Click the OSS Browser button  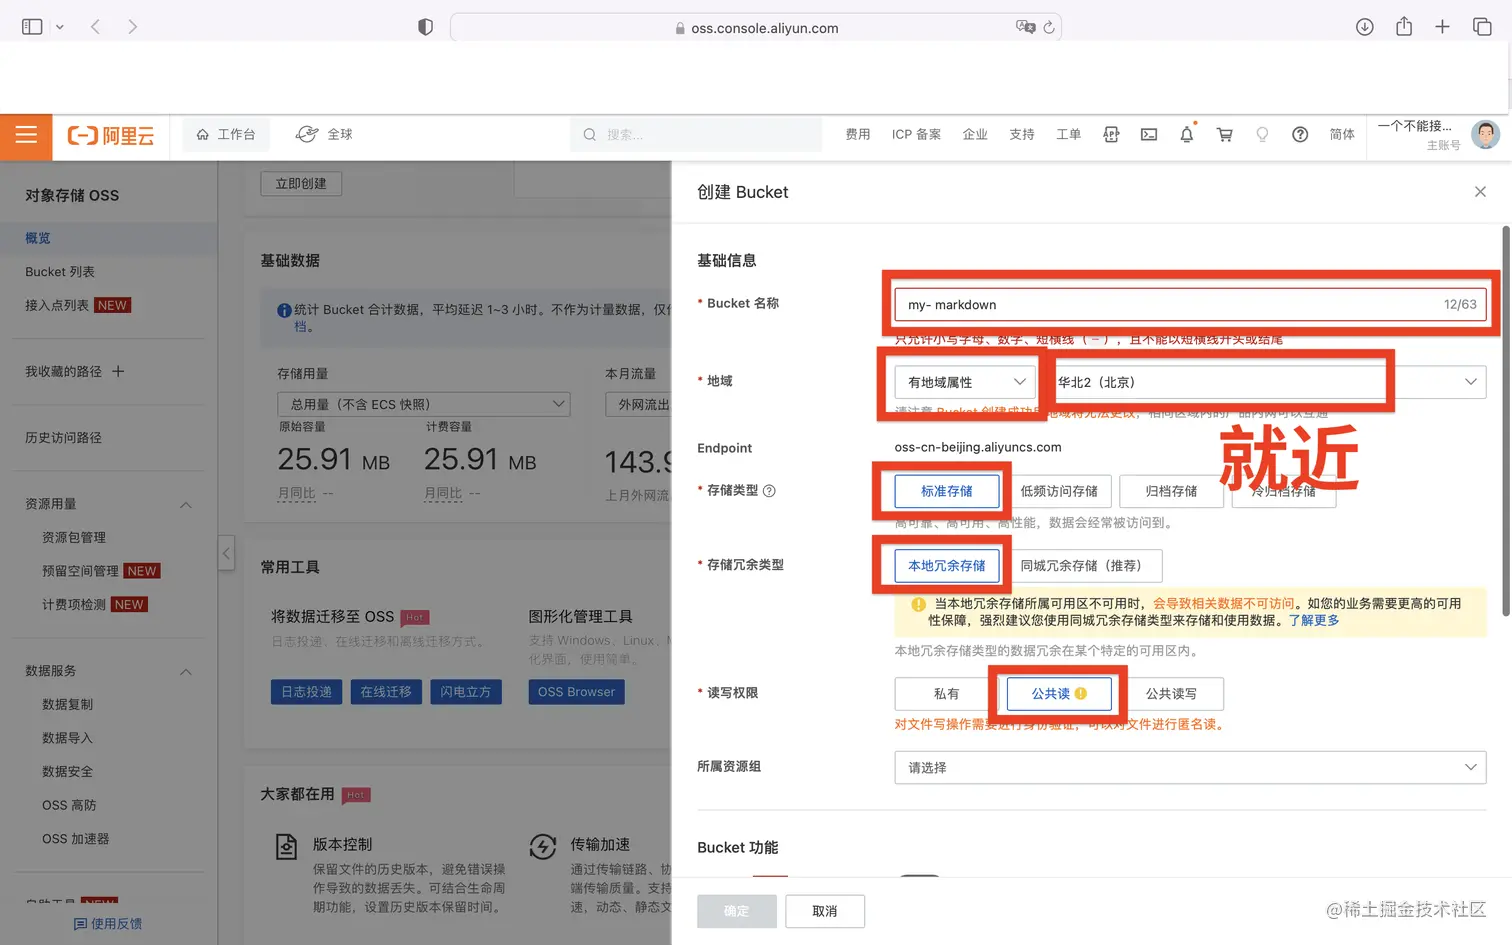(x=576, y=692)
